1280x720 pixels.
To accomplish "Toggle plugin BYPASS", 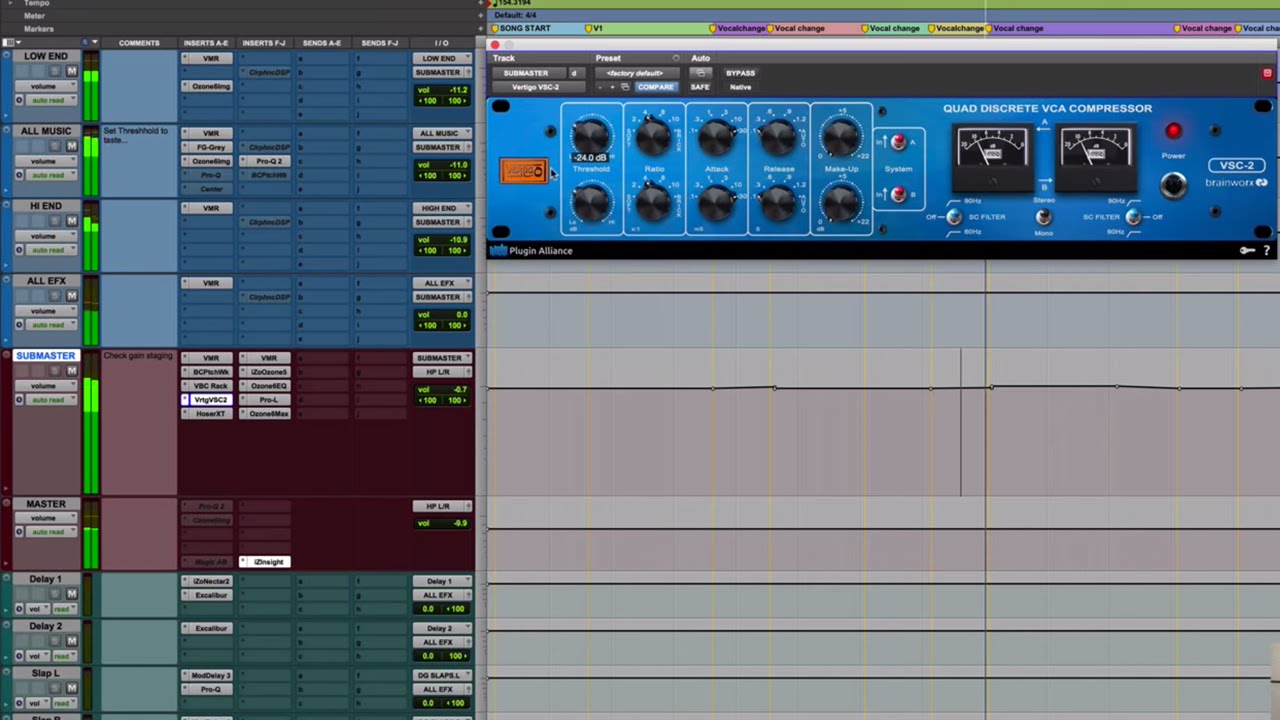I will pyautogui.click(x=740, y=73).
